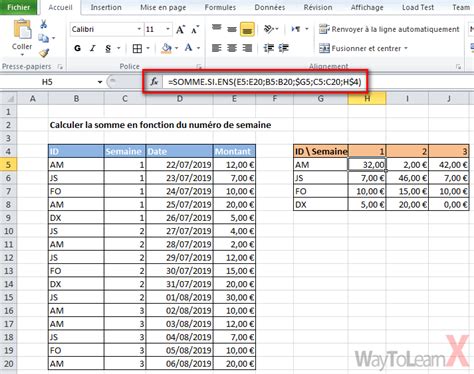The height and width of the screenshot is (374, 474).
Task: Switch to the Load Test tab
Action: (418, 7)
